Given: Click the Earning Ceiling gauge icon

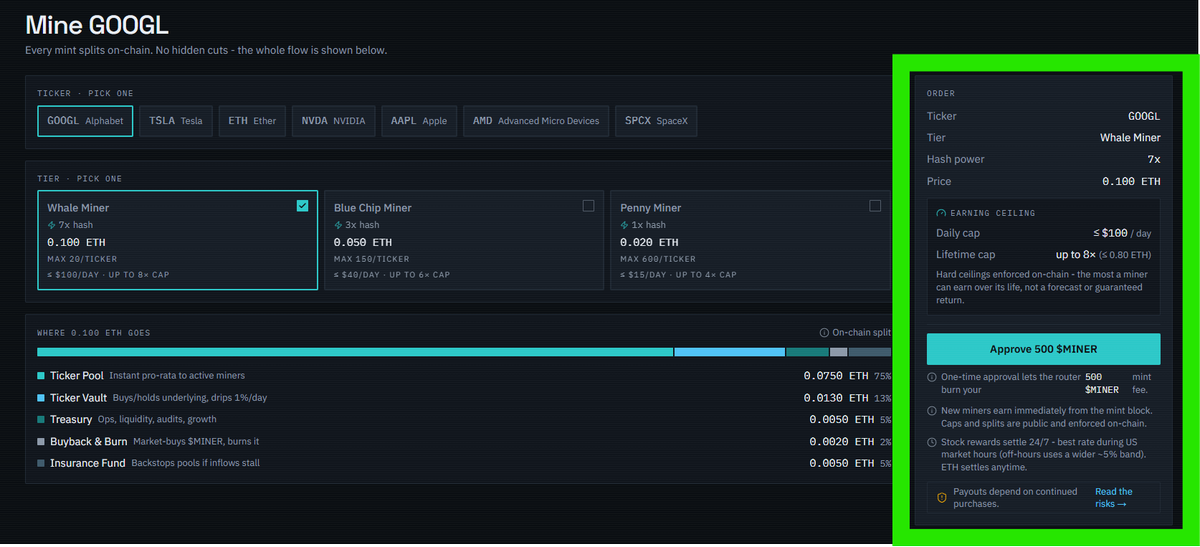Looking at the screenshot, I should coord(941,213).
